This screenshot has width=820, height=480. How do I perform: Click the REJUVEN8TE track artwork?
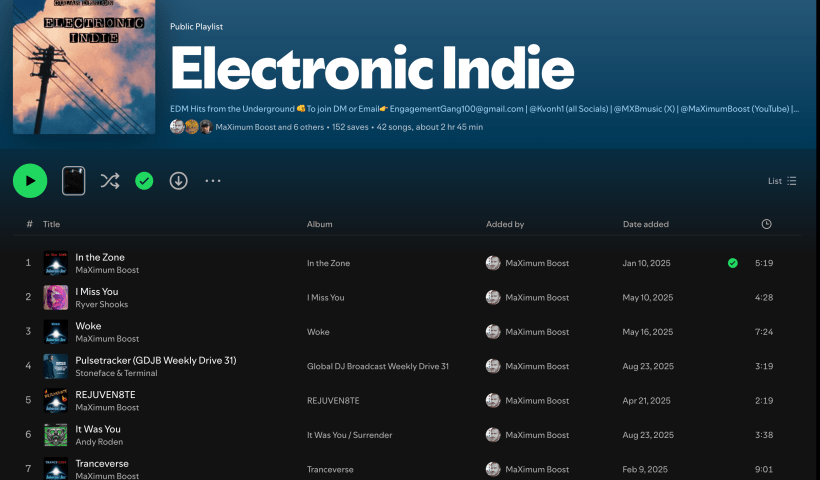coord(56,400)
